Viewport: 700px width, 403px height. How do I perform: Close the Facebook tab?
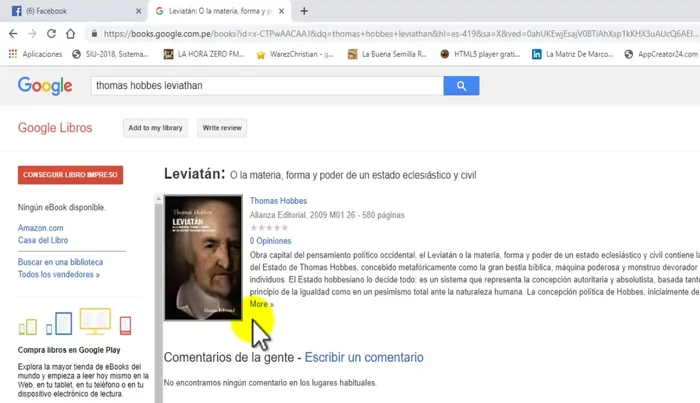coord(138,11)
